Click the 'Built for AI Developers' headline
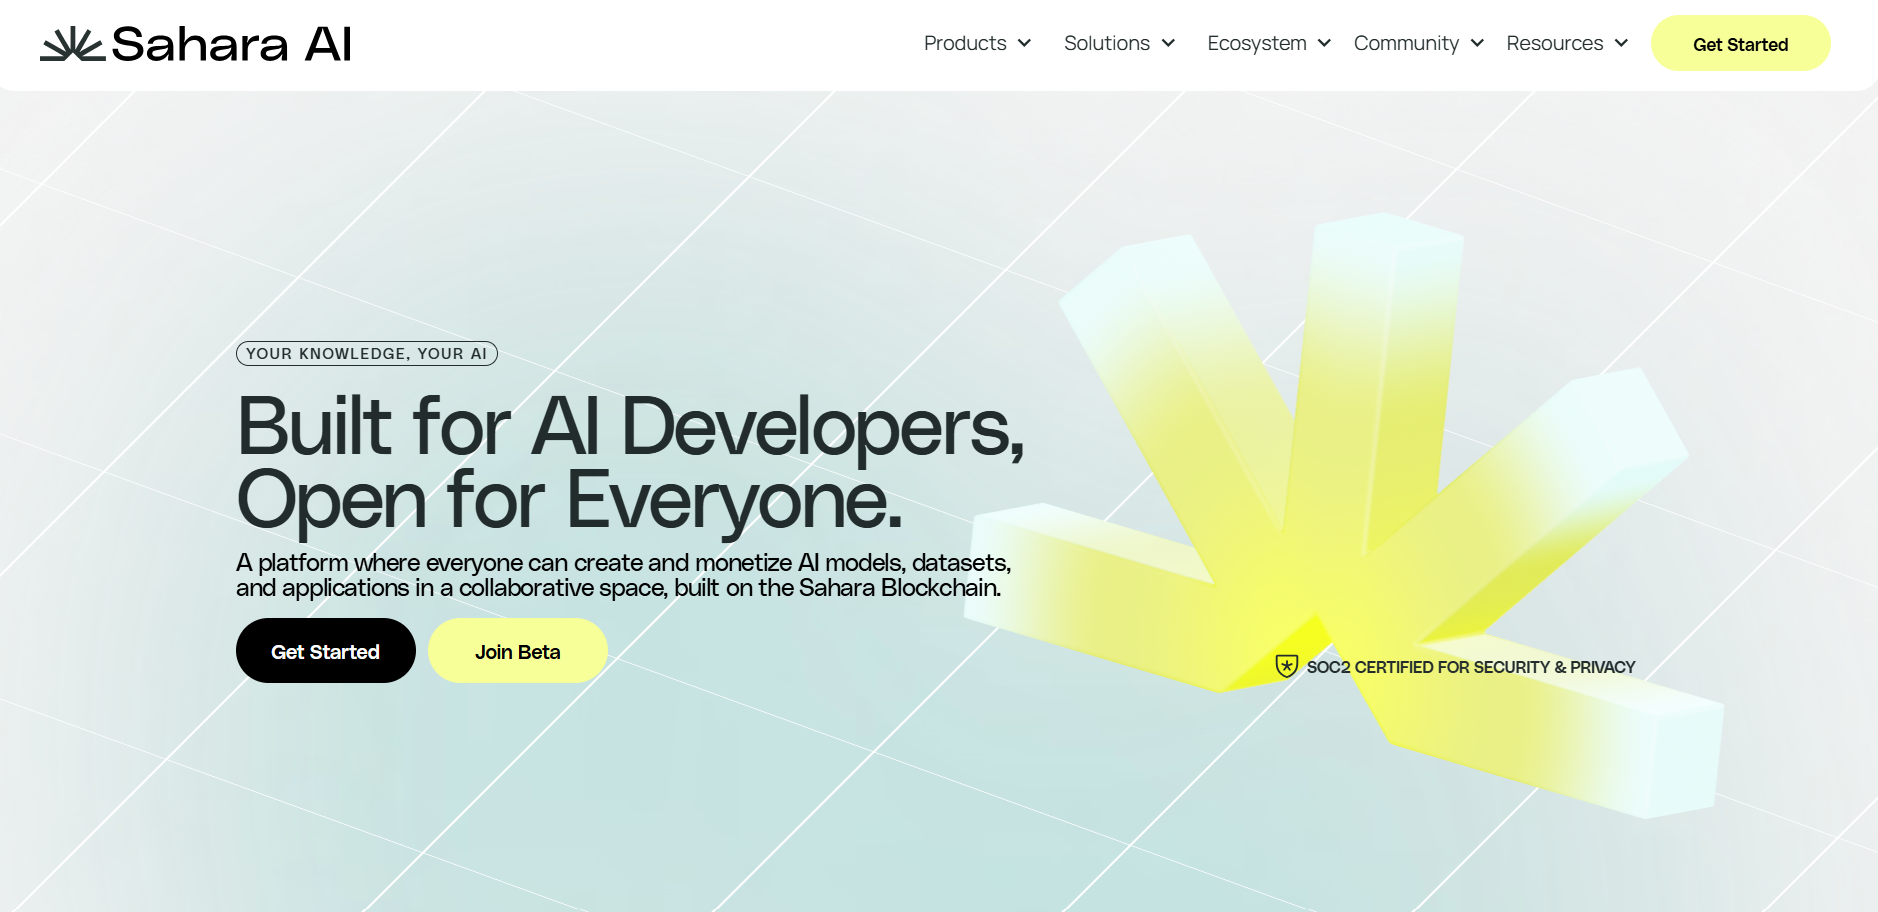Viewport: 1878px width, 912px height. coord(630,462)
